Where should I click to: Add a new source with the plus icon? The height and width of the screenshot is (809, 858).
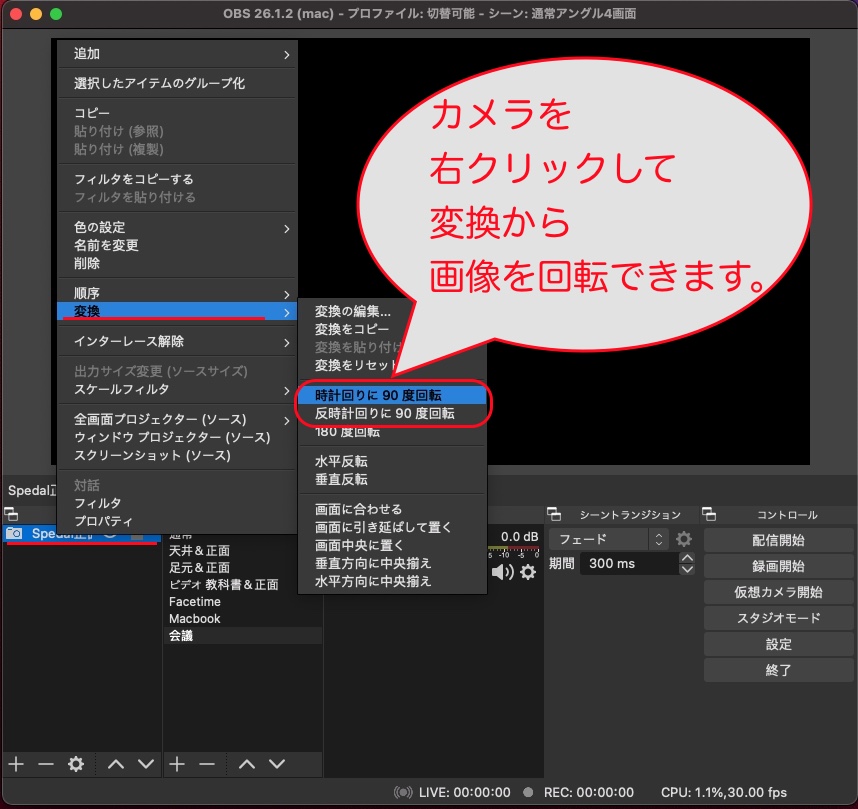[15, 764]
